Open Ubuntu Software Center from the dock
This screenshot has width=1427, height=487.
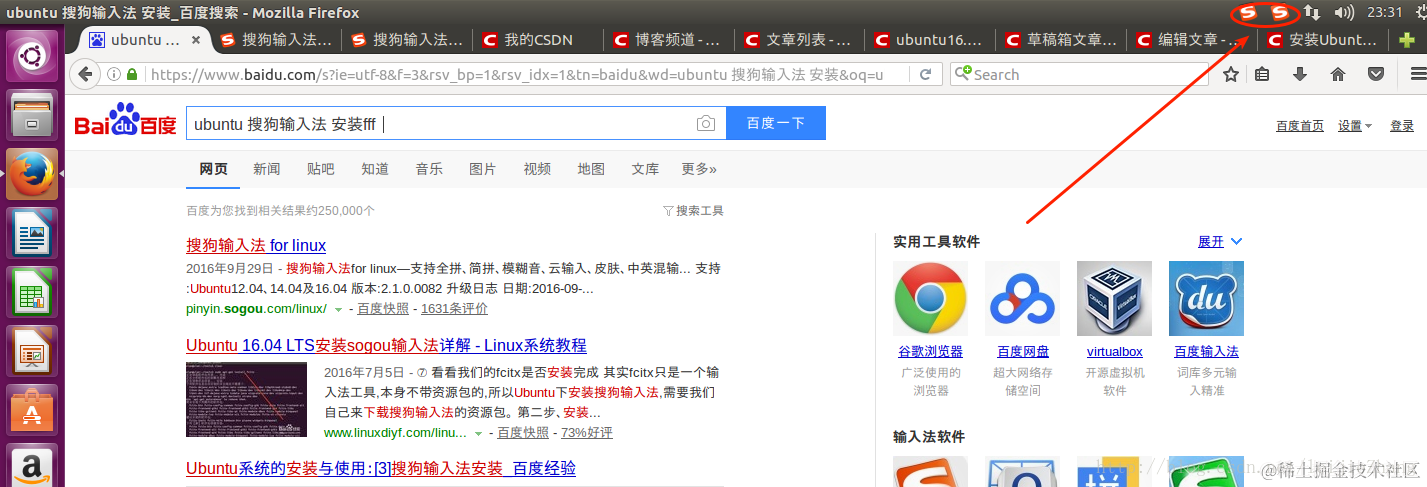(x=32, y=410)
